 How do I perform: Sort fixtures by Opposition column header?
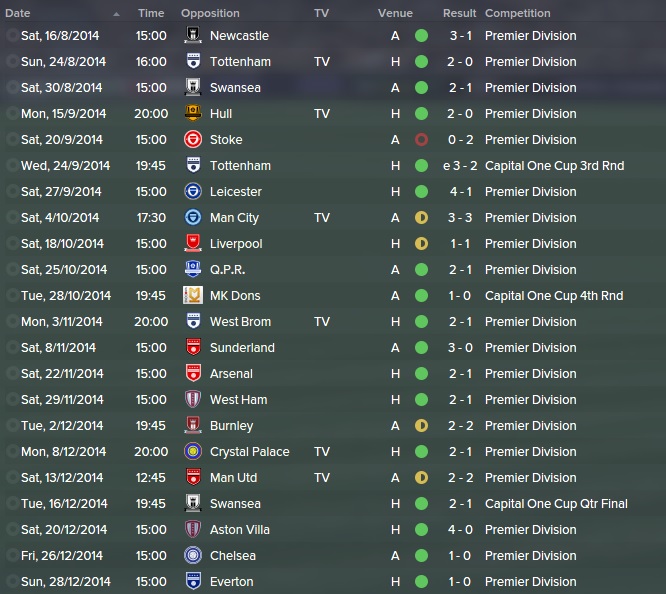click(x=210, y=13)
